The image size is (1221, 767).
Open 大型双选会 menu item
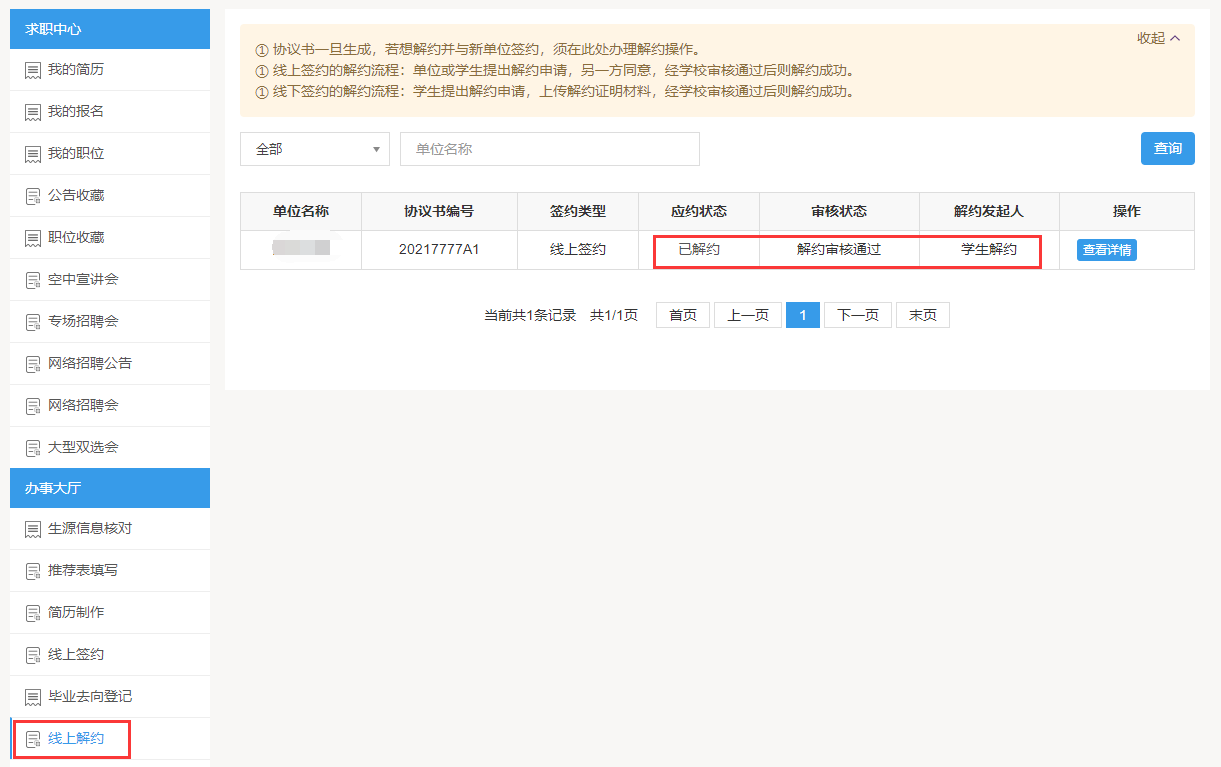110,448
